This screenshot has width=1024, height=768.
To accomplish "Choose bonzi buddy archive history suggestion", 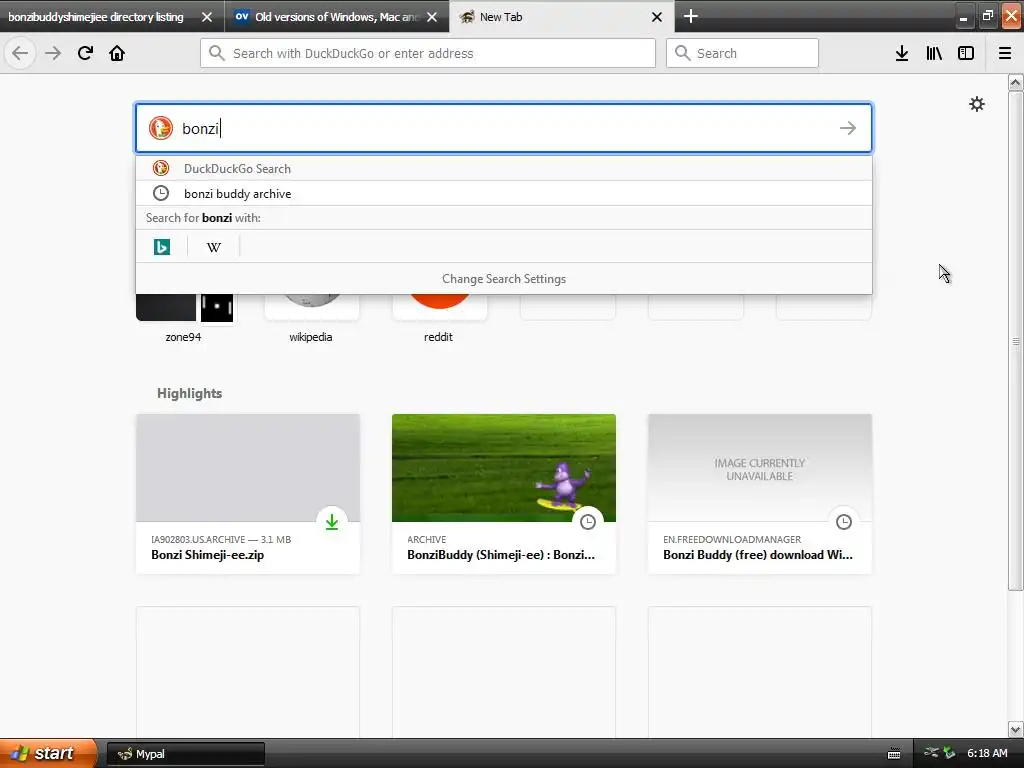I will tap(504, 193).
